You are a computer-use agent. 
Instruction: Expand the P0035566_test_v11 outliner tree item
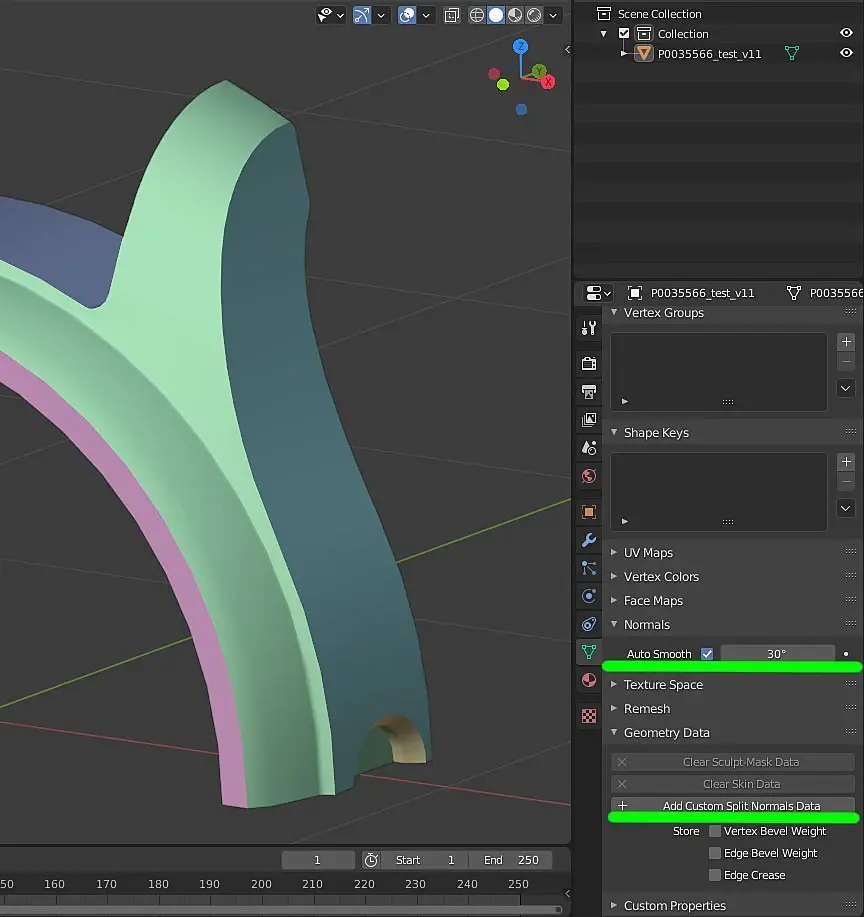pos(624,54)
